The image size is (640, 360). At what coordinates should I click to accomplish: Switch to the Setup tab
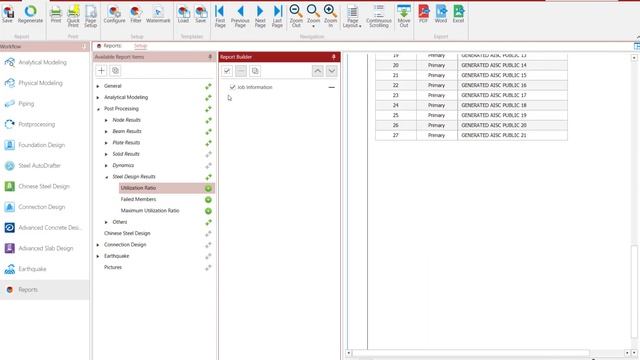pyautogui.click(x=140, y=46)
